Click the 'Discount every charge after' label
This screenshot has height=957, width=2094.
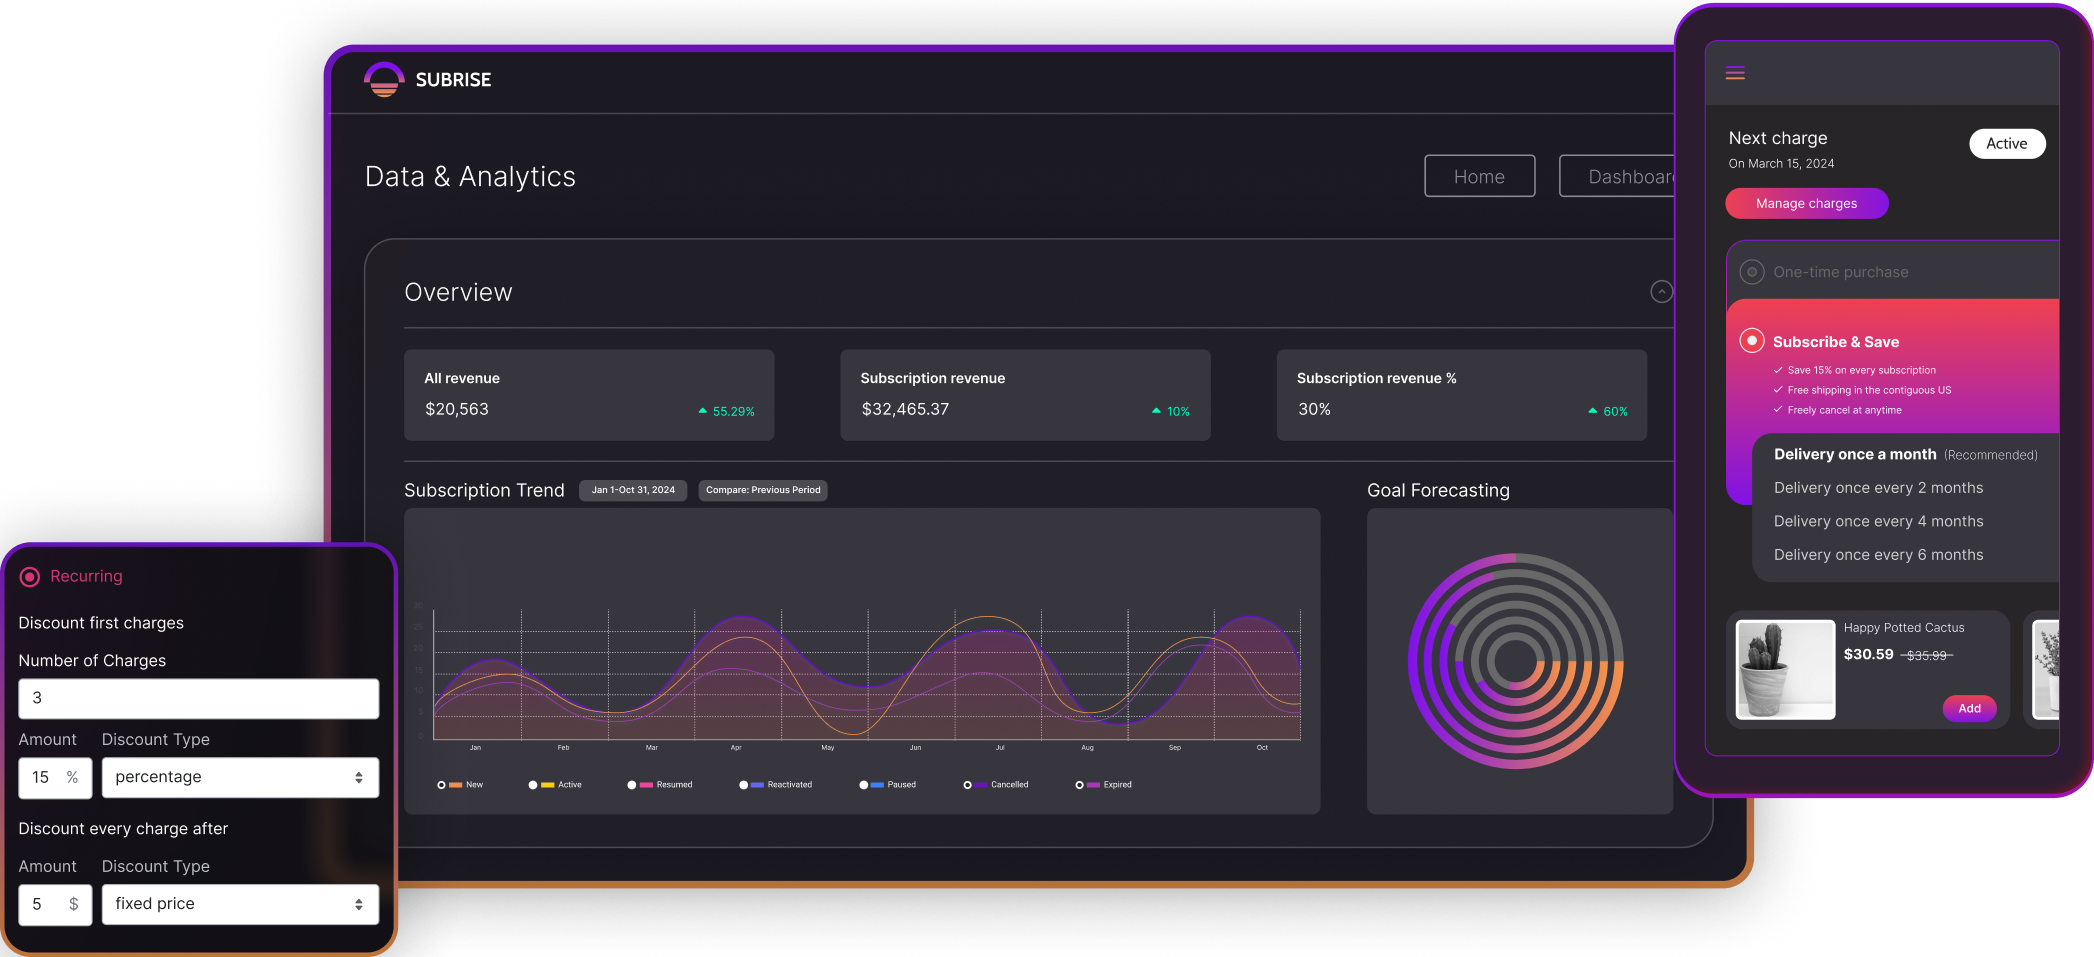click(123, 829)
